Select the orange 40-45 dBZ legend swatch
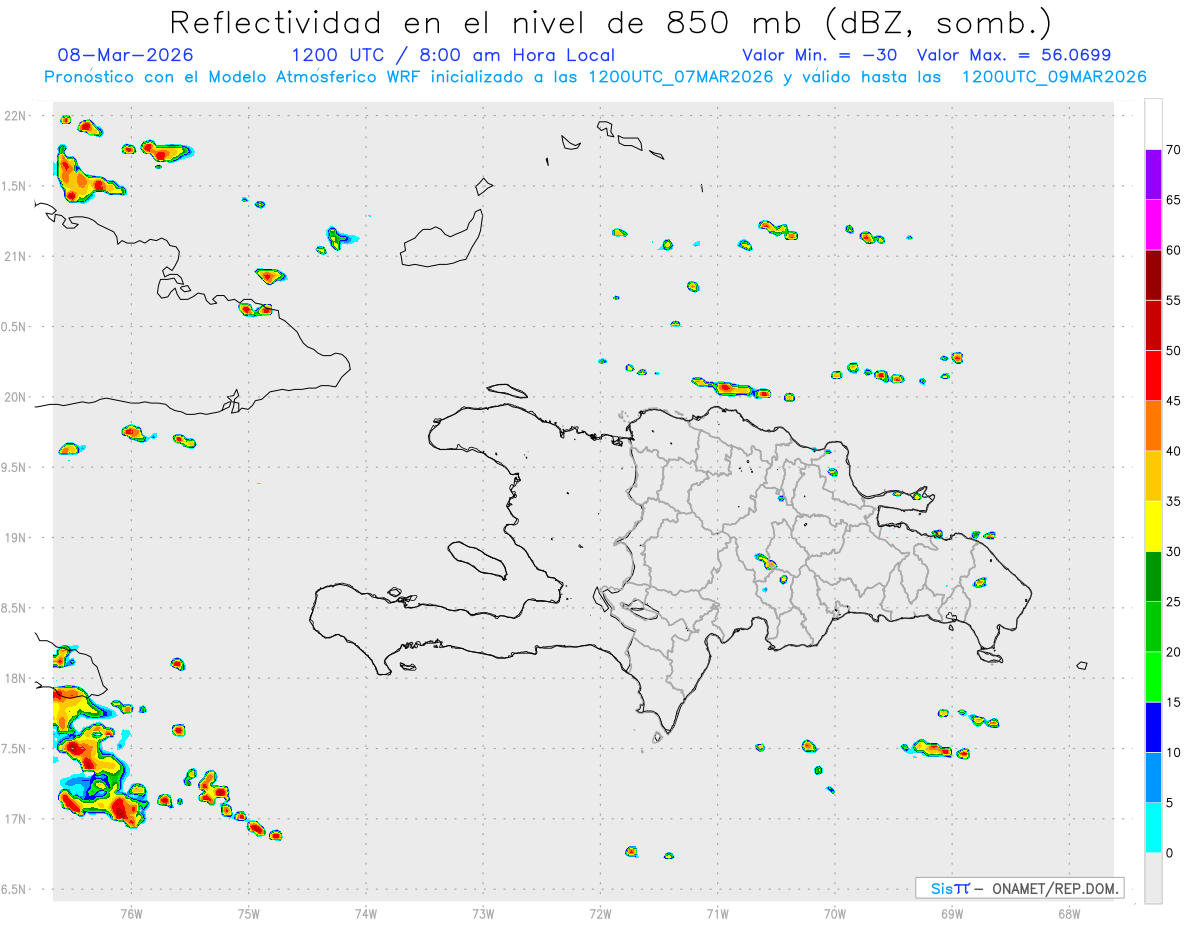The height and width of the screenshot is (927, 1200). point(1153,426)
